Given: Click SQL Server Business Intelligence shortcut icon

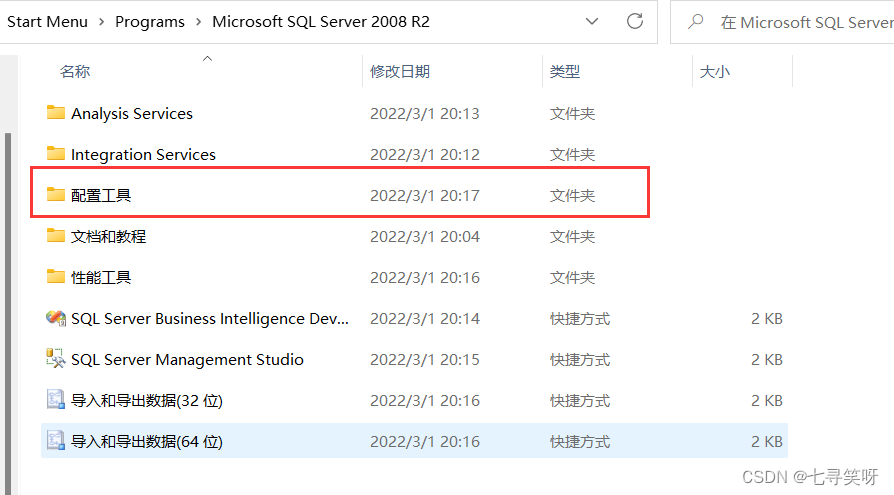Looking at the screenshot, I should pyautogui.click(x=56, y=318).
